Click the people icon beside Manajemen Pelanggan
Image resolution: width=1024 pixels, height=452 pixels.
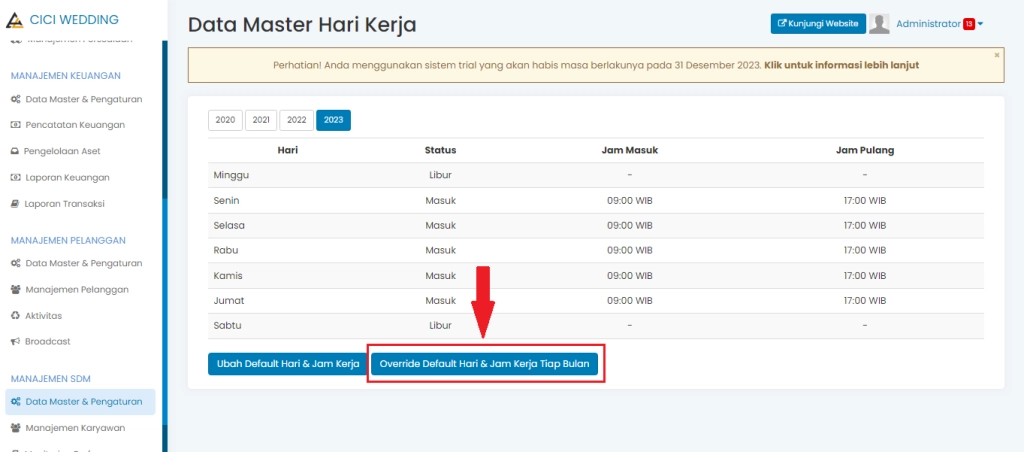tap(16, 290)
